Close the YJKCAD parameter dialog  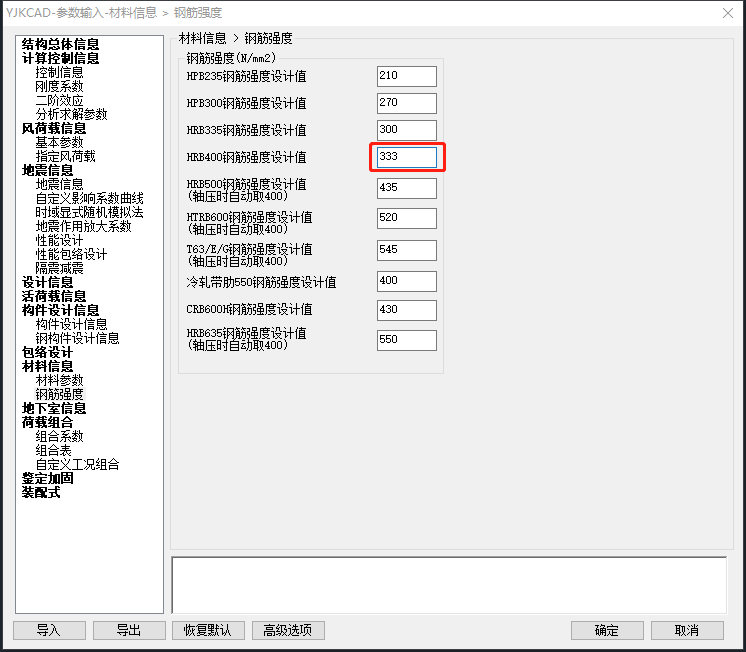pos(727,13)
